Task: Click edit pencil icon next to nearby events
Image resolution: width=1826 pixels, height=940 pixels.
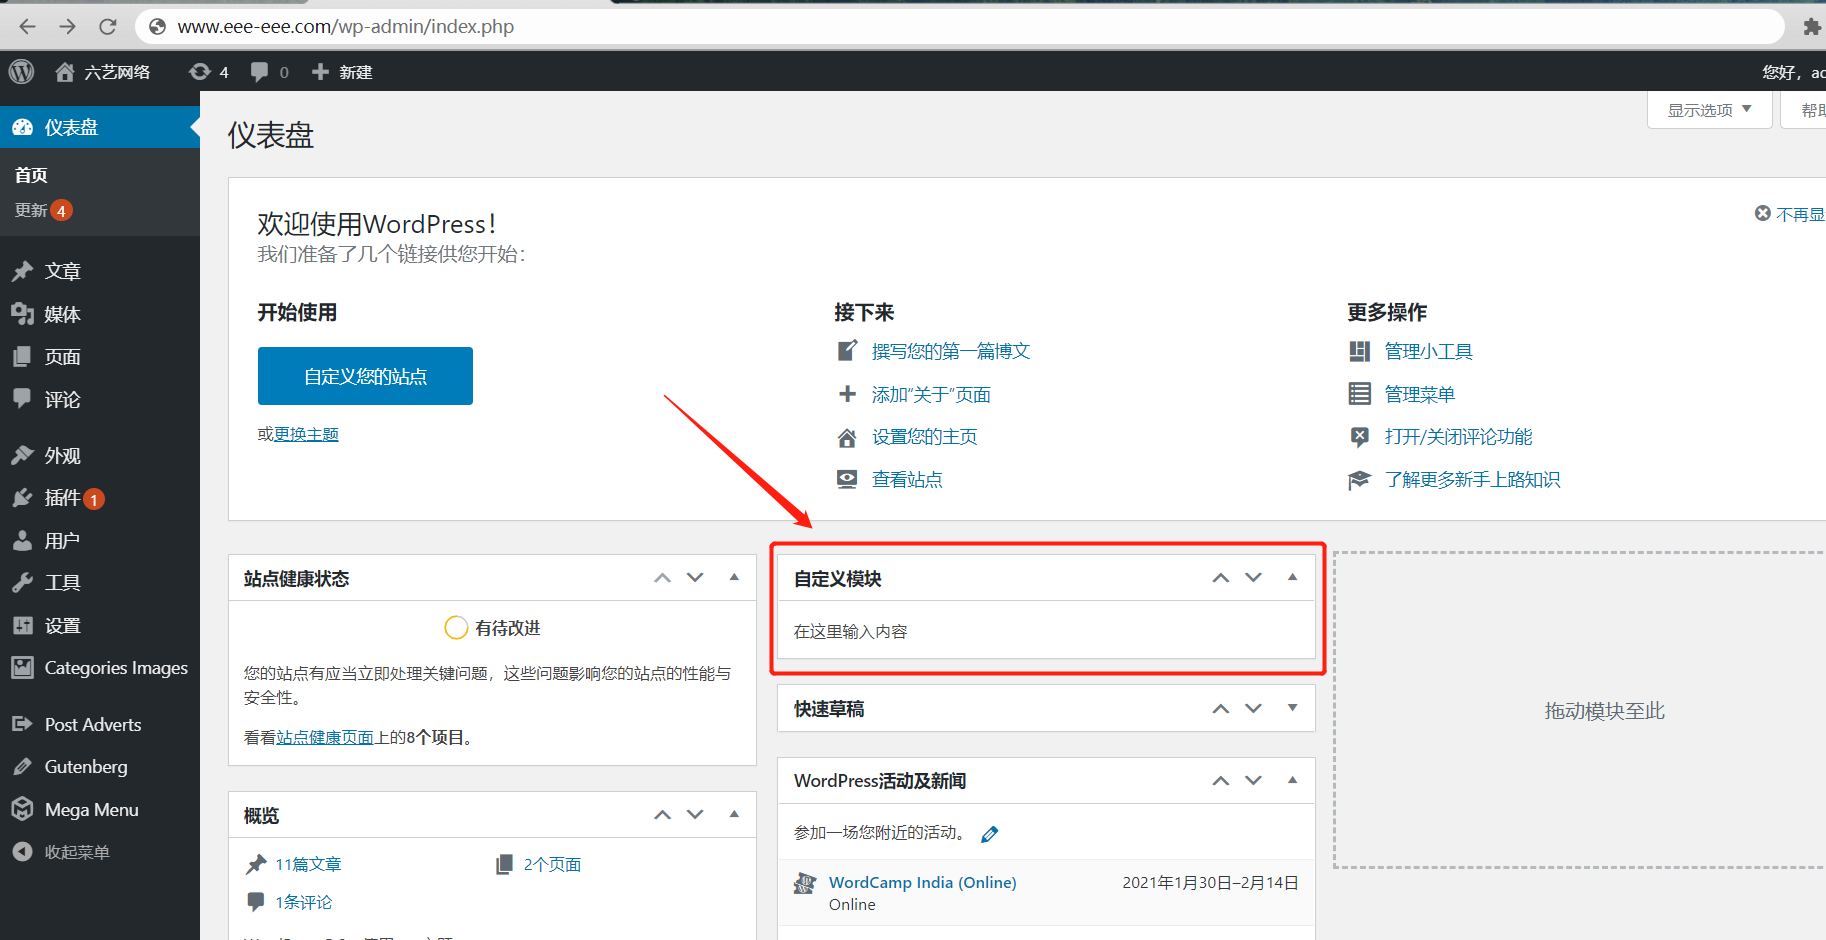Action: (x=990, y=834)
